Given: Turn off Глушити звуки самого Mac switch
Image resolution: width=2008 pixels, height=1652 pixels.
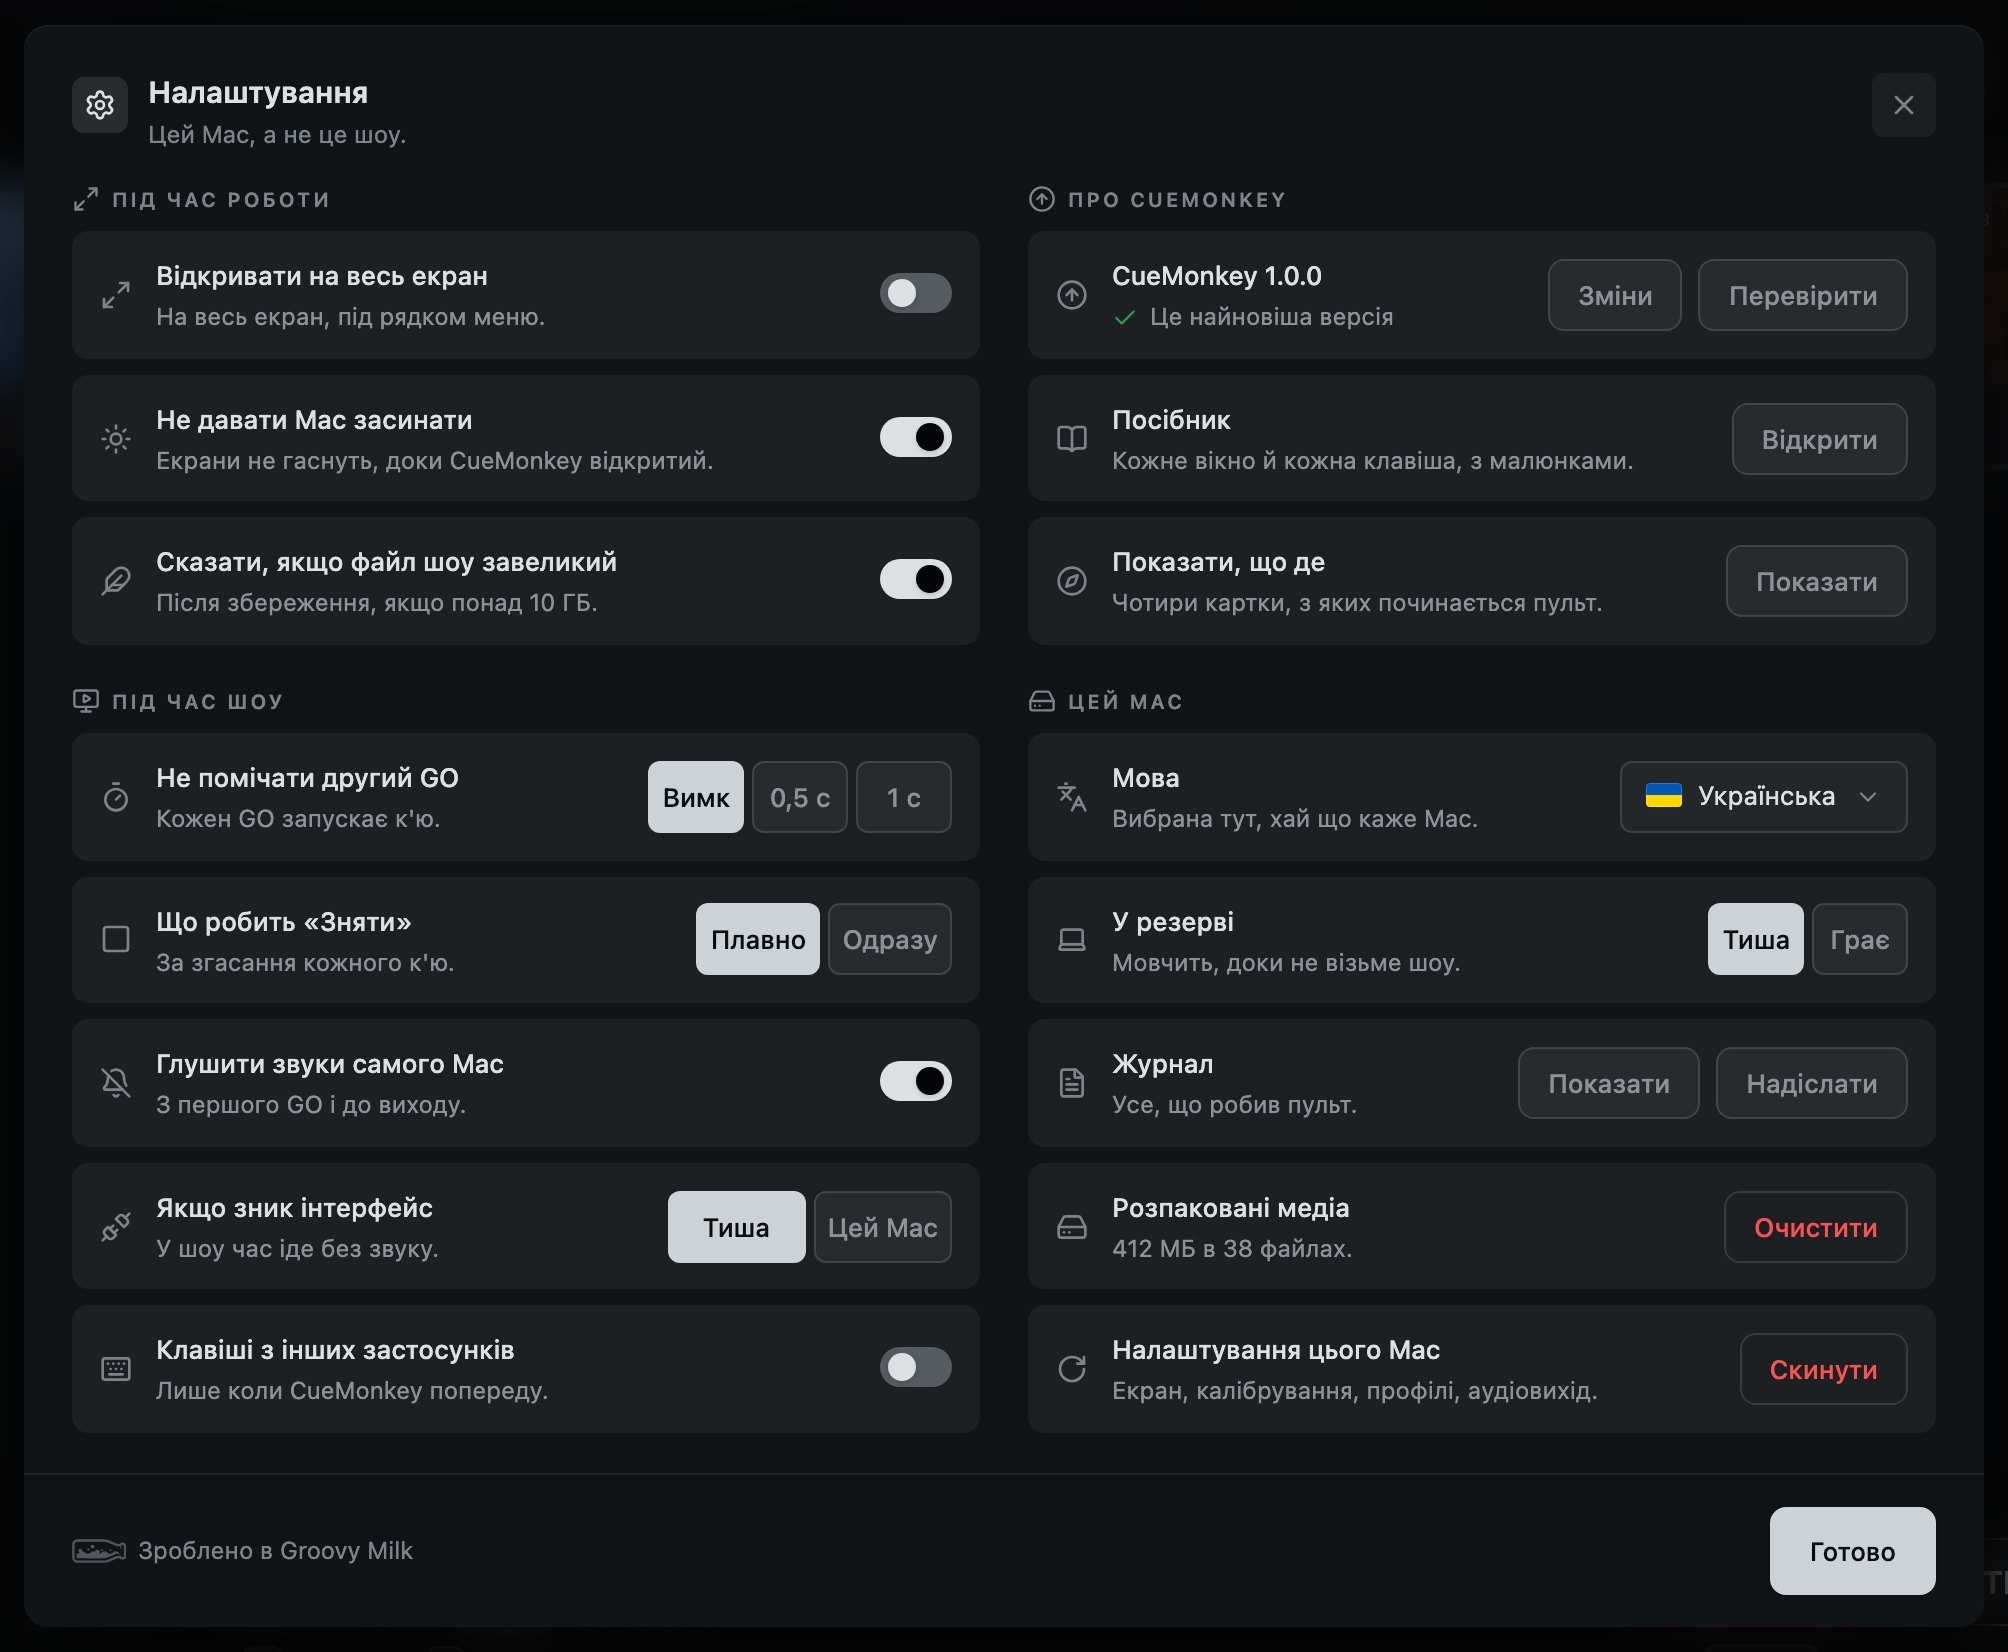Looking at the screenshot, I should (x=915, y=1081).
